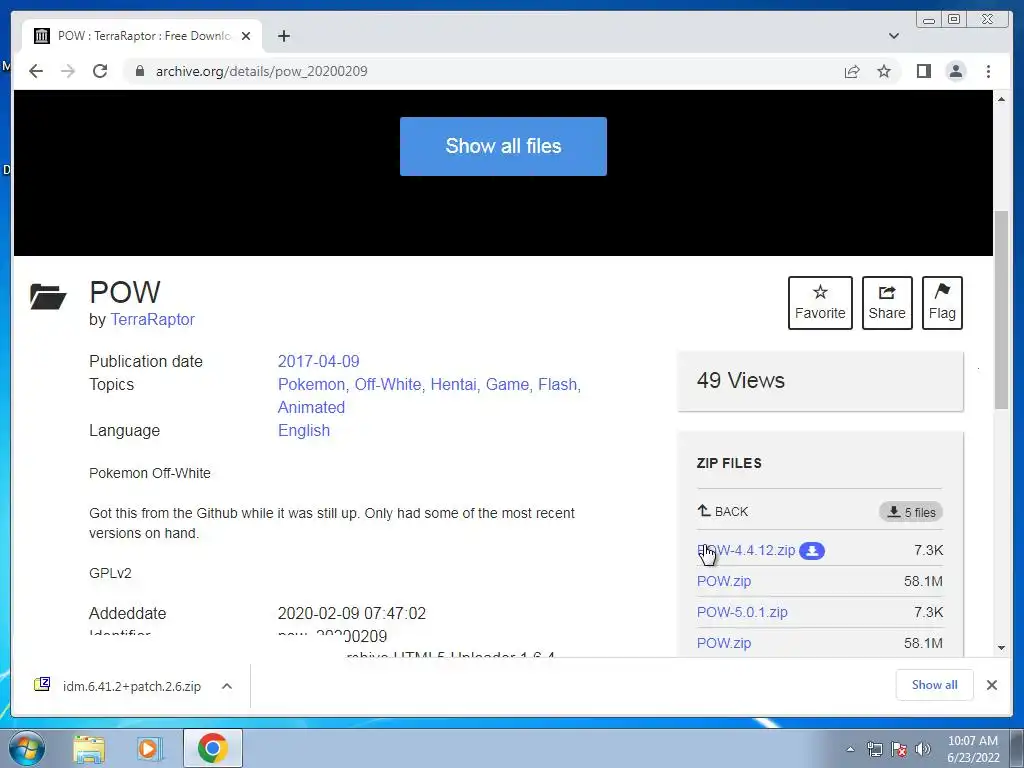Click the 5 files download badge

pyautogui.click(x=911, y=512)
